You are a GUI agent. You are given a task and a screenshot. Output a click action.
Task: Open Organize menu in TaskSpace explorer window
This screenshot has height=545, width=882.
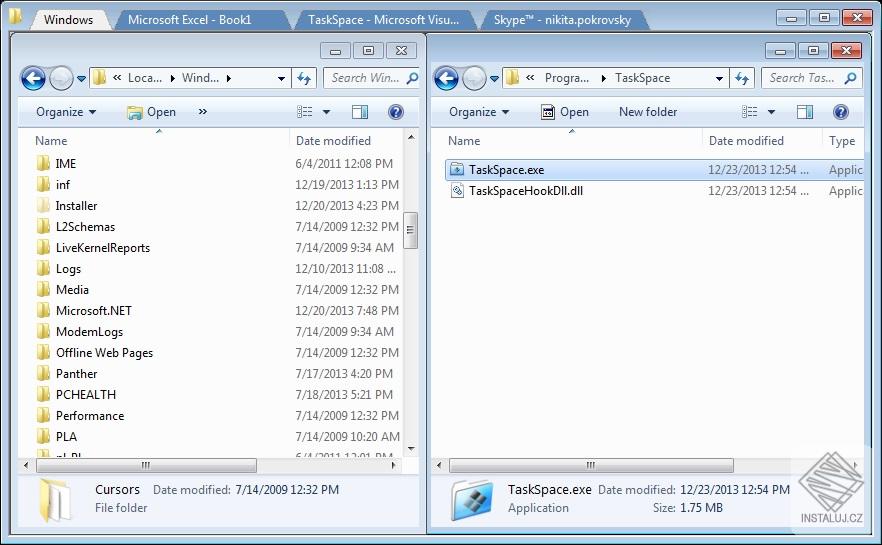coord(479,112)
